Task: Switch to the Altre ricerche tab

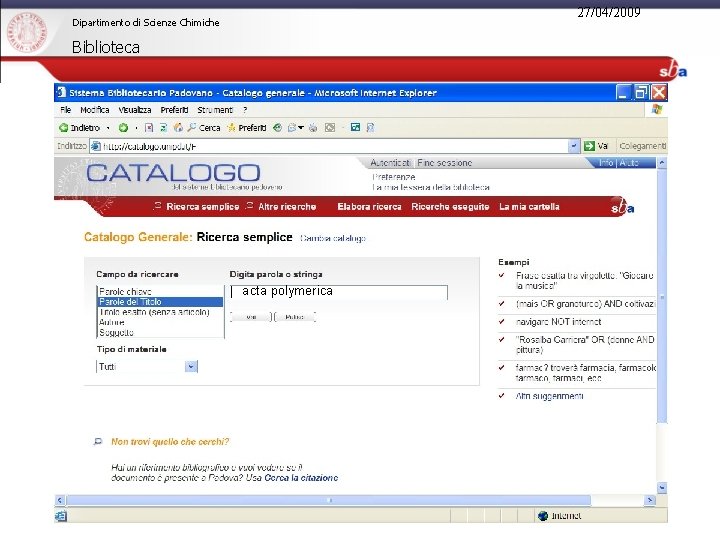Action: [x=287, y=207]
